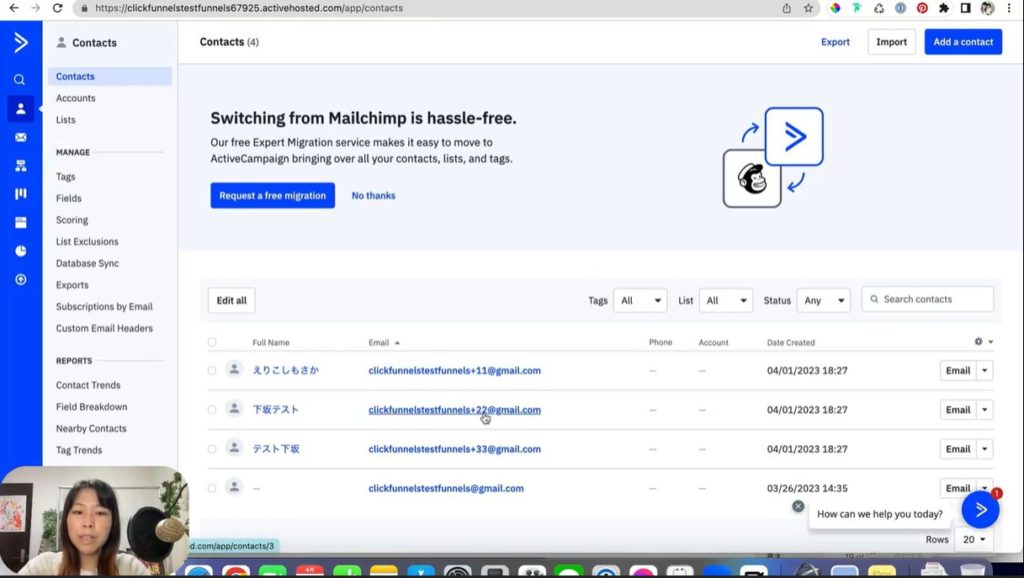1024x578 pixels.
Task: Open the blue help chat bubble
Action: [x=980, y=510]
